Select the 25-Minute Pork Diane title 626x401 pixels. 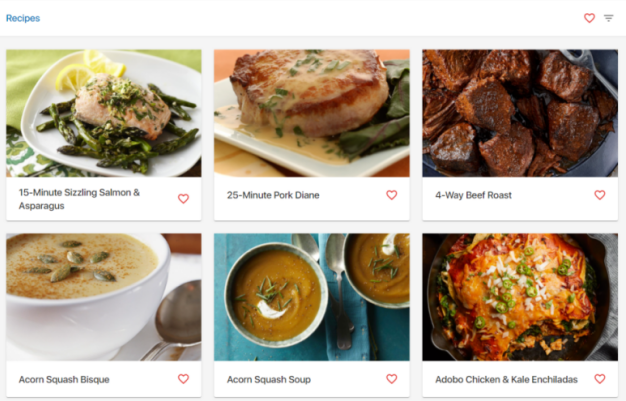click(273, 195)
